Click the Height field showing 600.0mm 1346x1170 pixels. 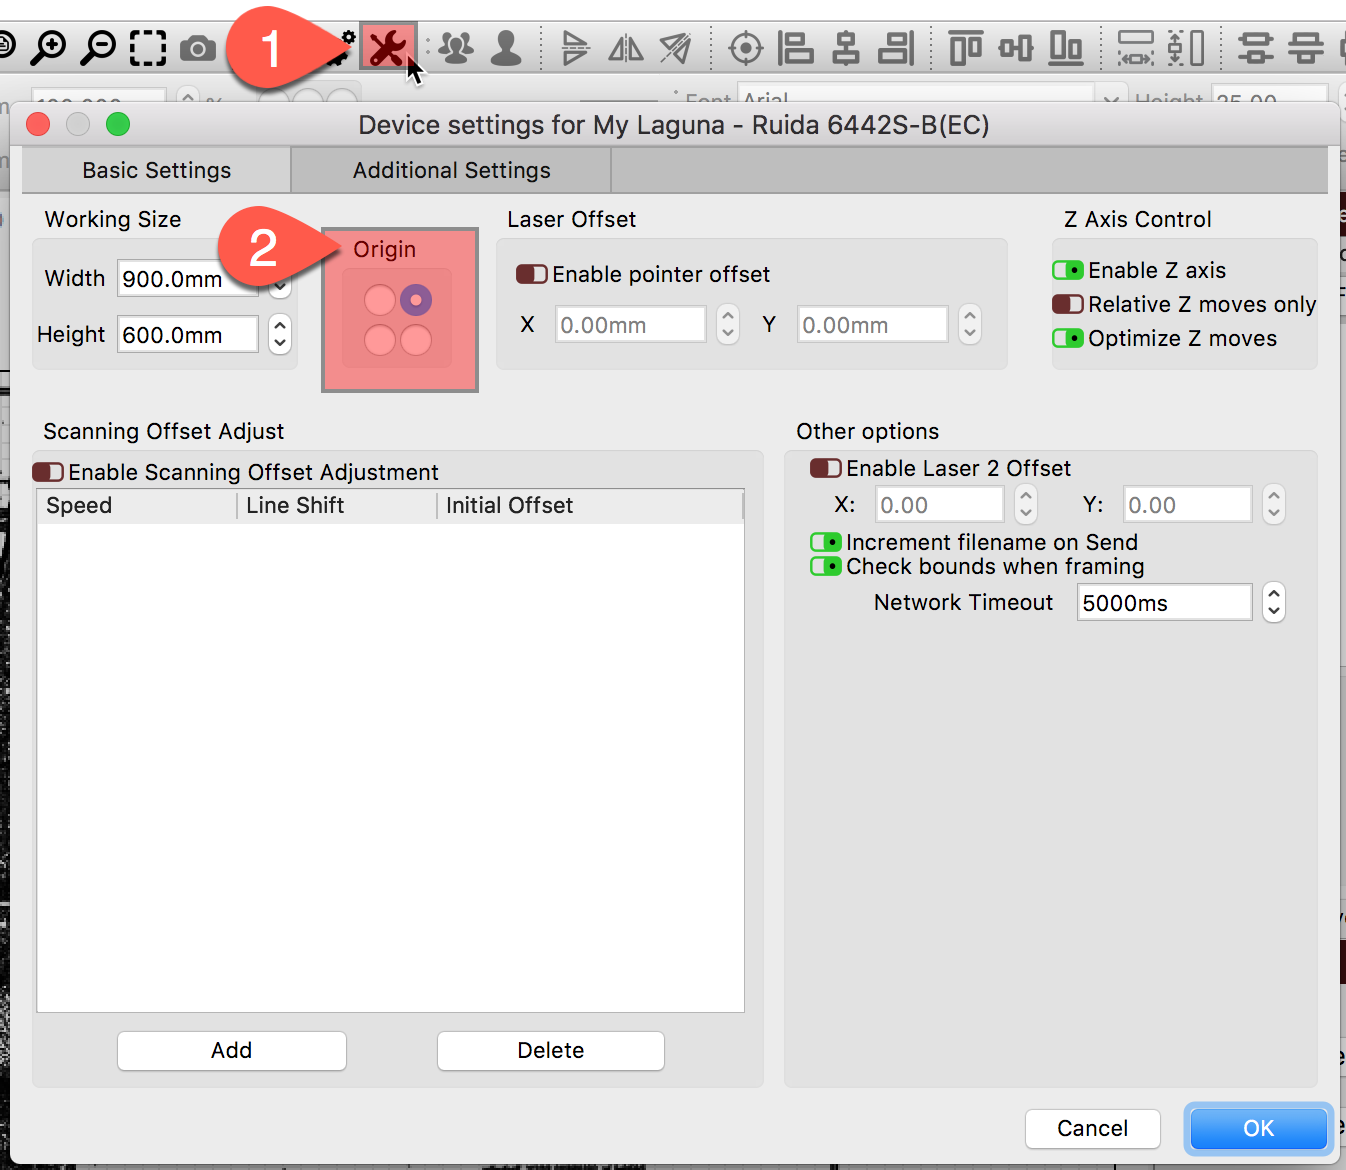(188, 334)
